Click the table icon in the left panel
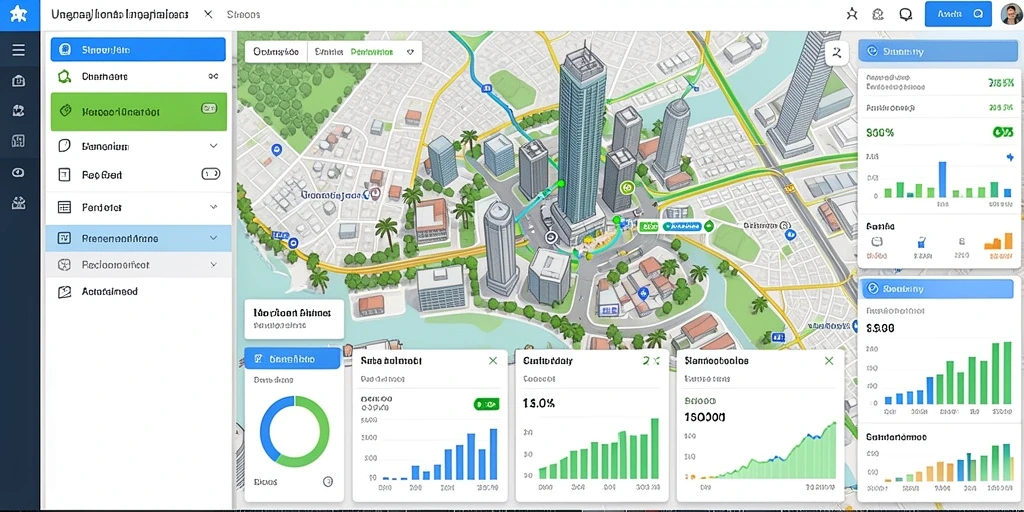The image size is (1024, 512). (64, 207)
